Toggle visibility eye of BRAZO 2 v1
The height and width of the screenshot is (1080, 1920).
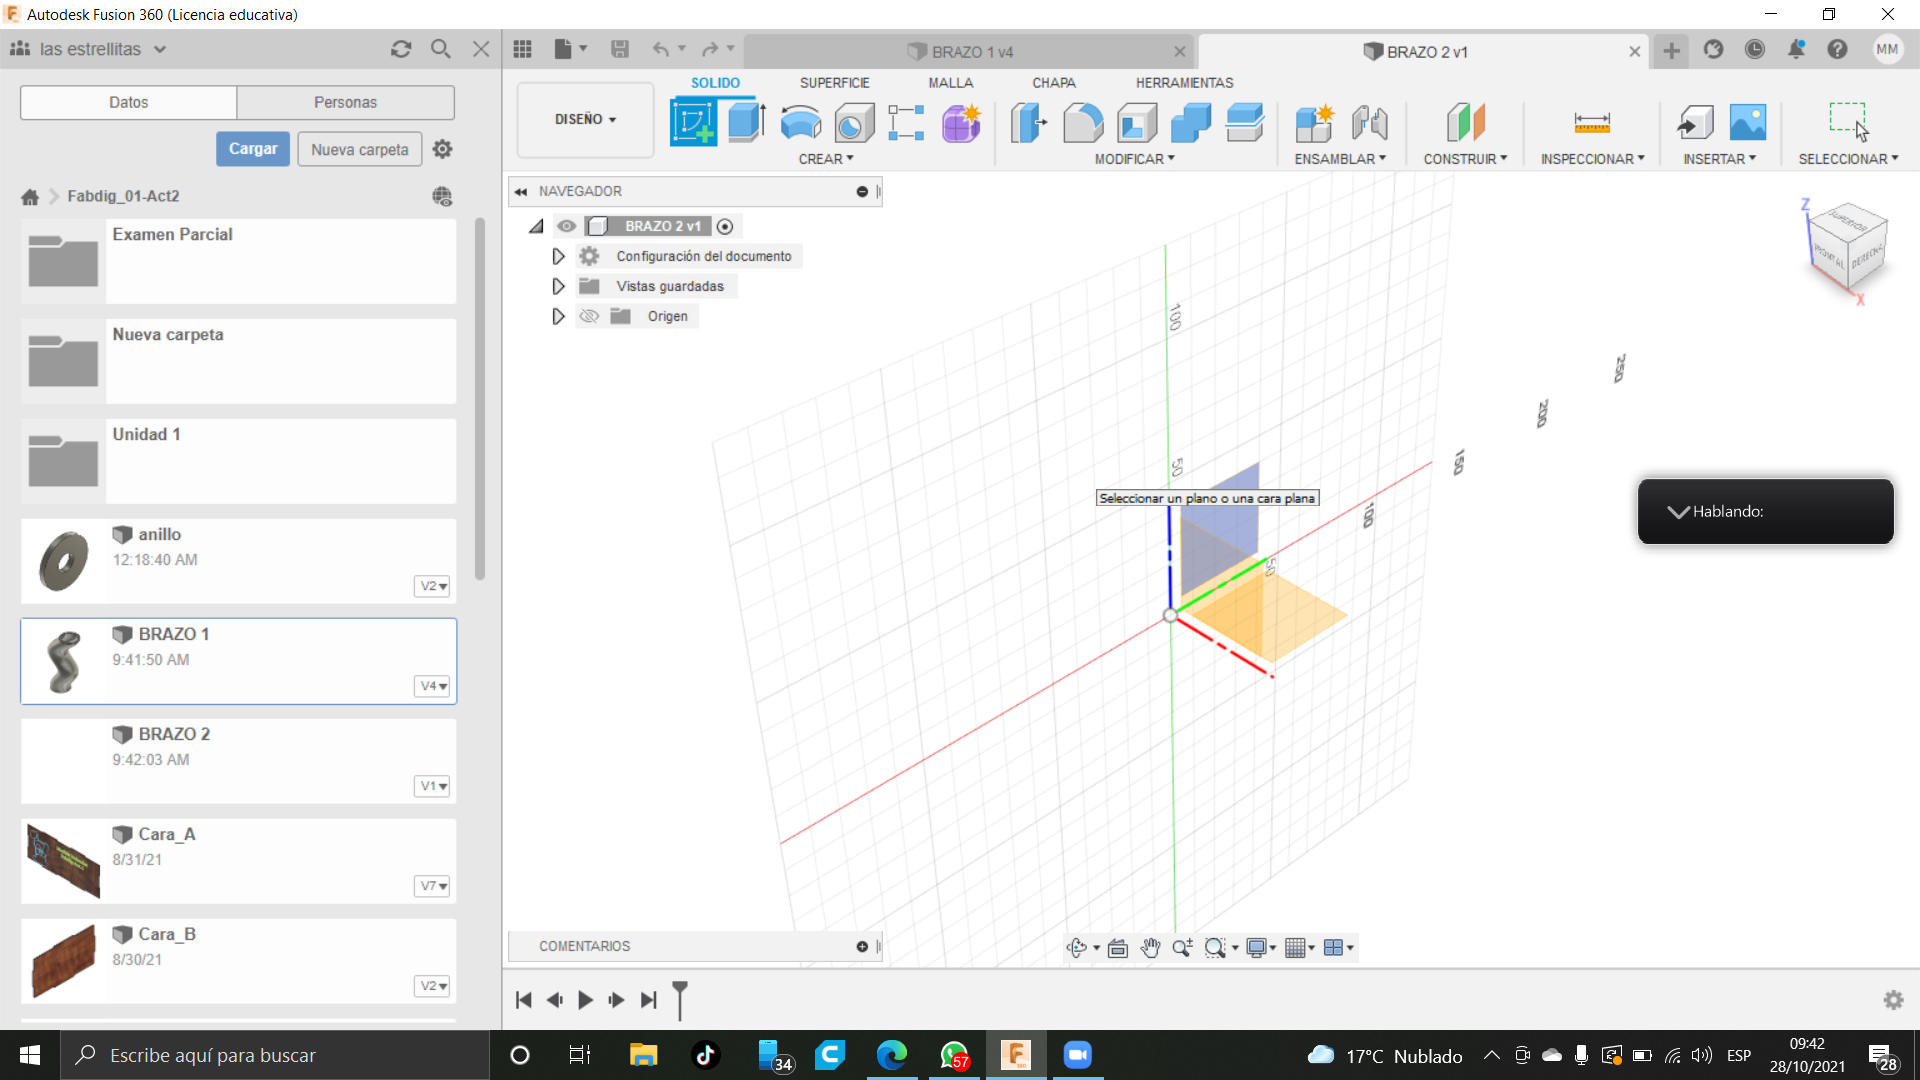click(567, 226)
